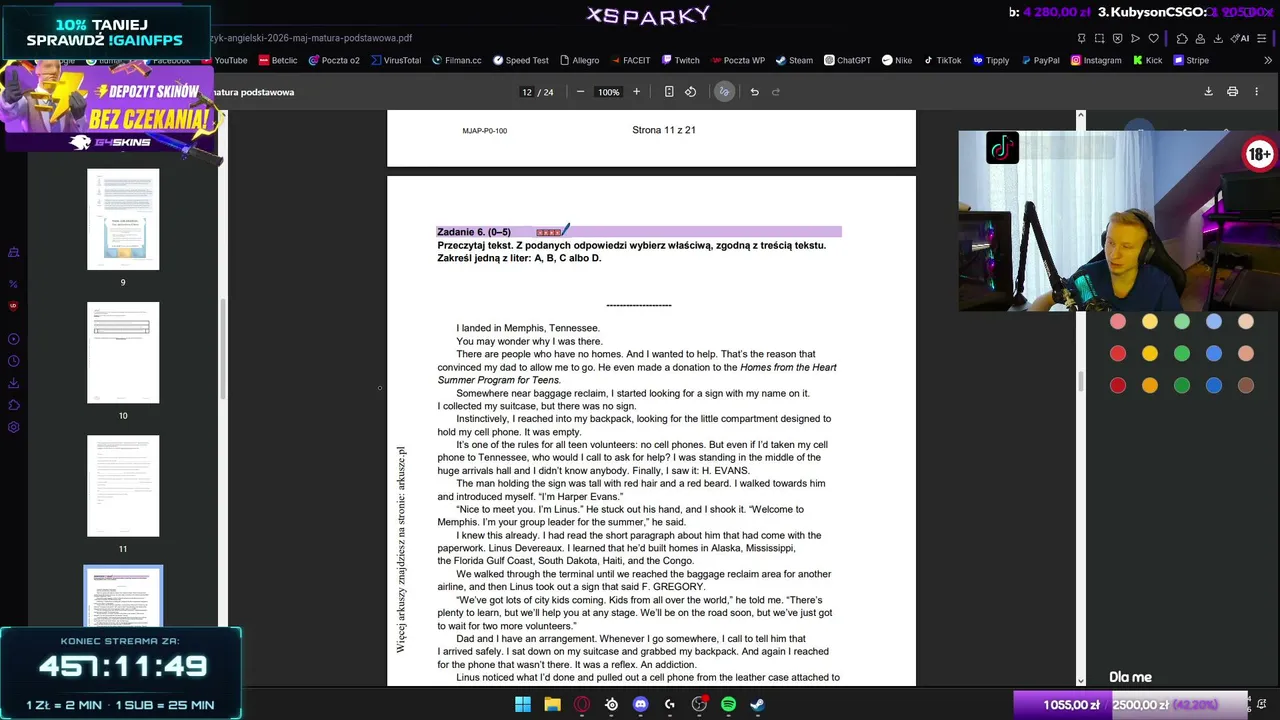
Task: Pick the green swatch in the middle row
Action: click(1182, 353)
